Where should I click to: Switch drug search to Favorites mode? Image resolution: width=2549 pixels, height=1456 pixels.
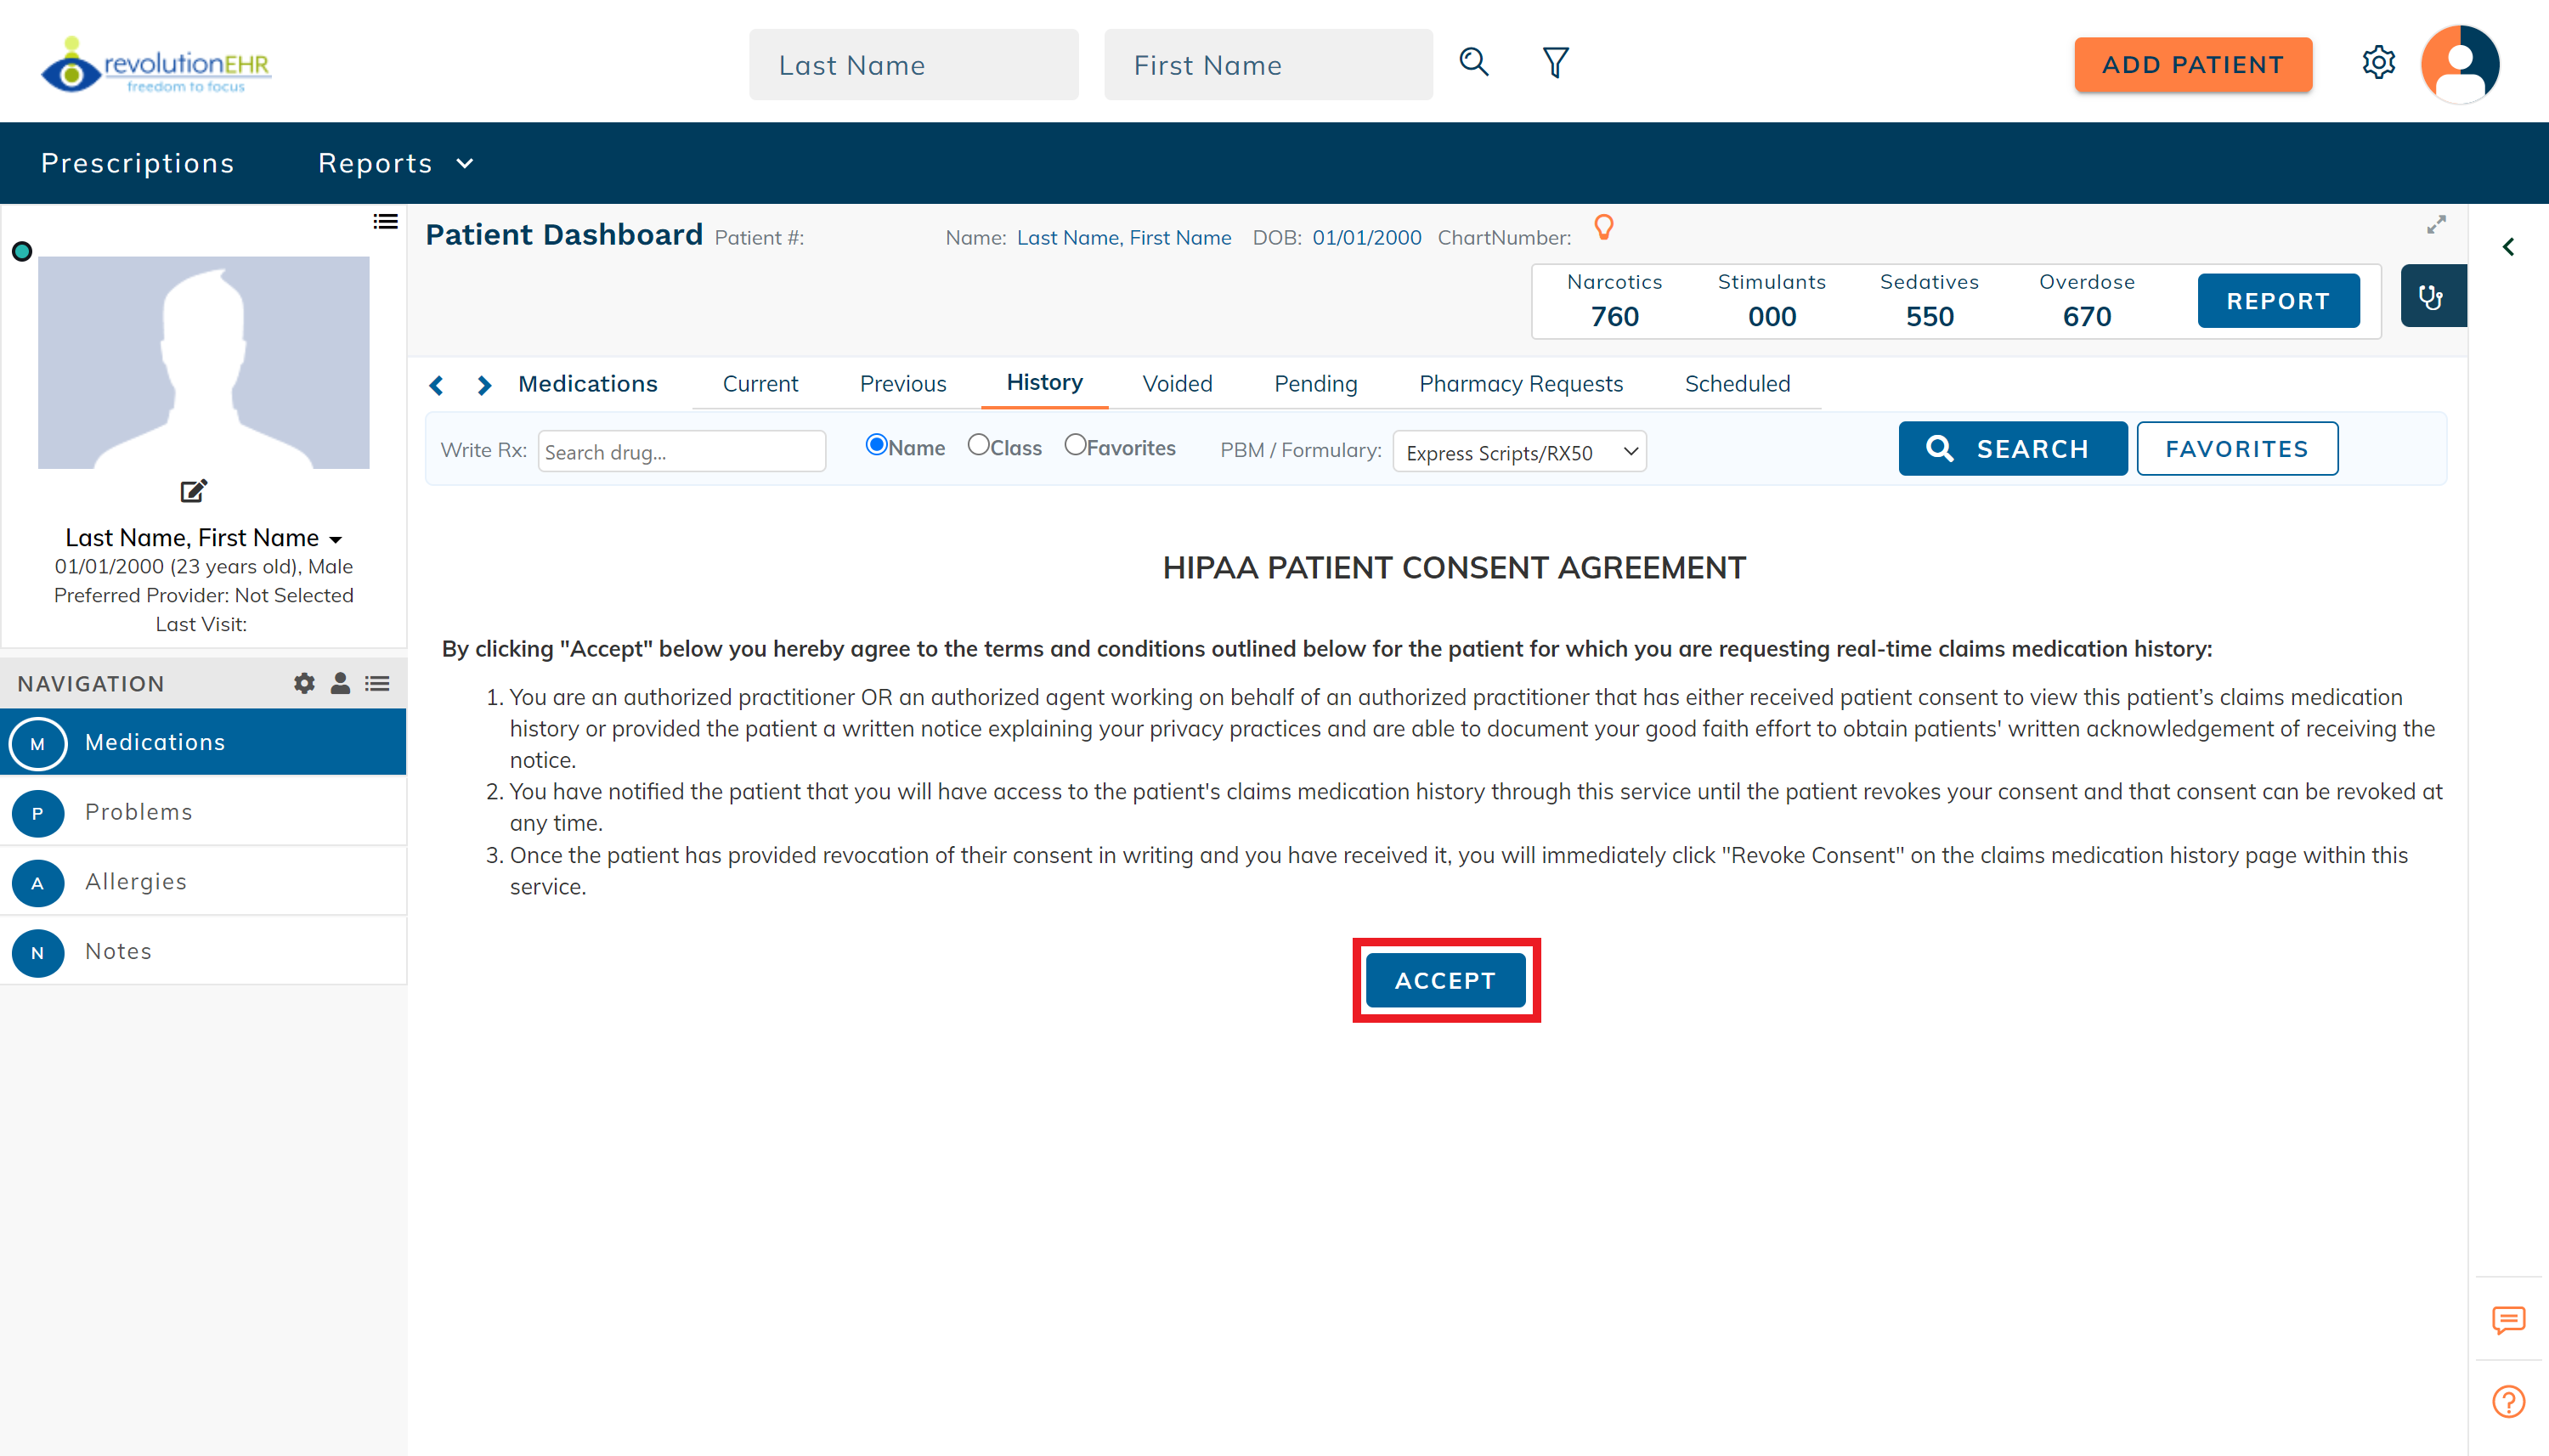(1075, 444)
